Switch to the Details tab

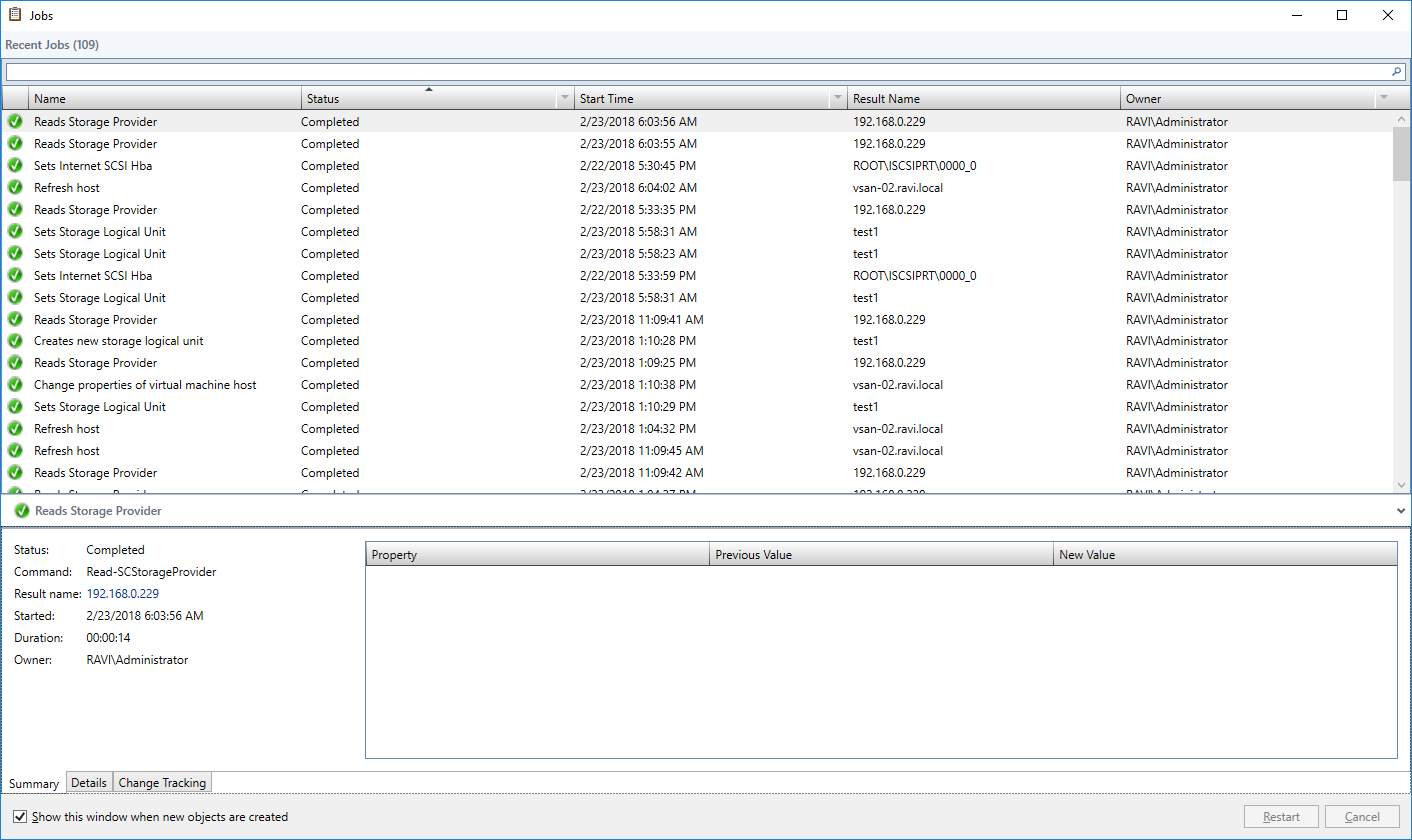[x=89, y=783]
